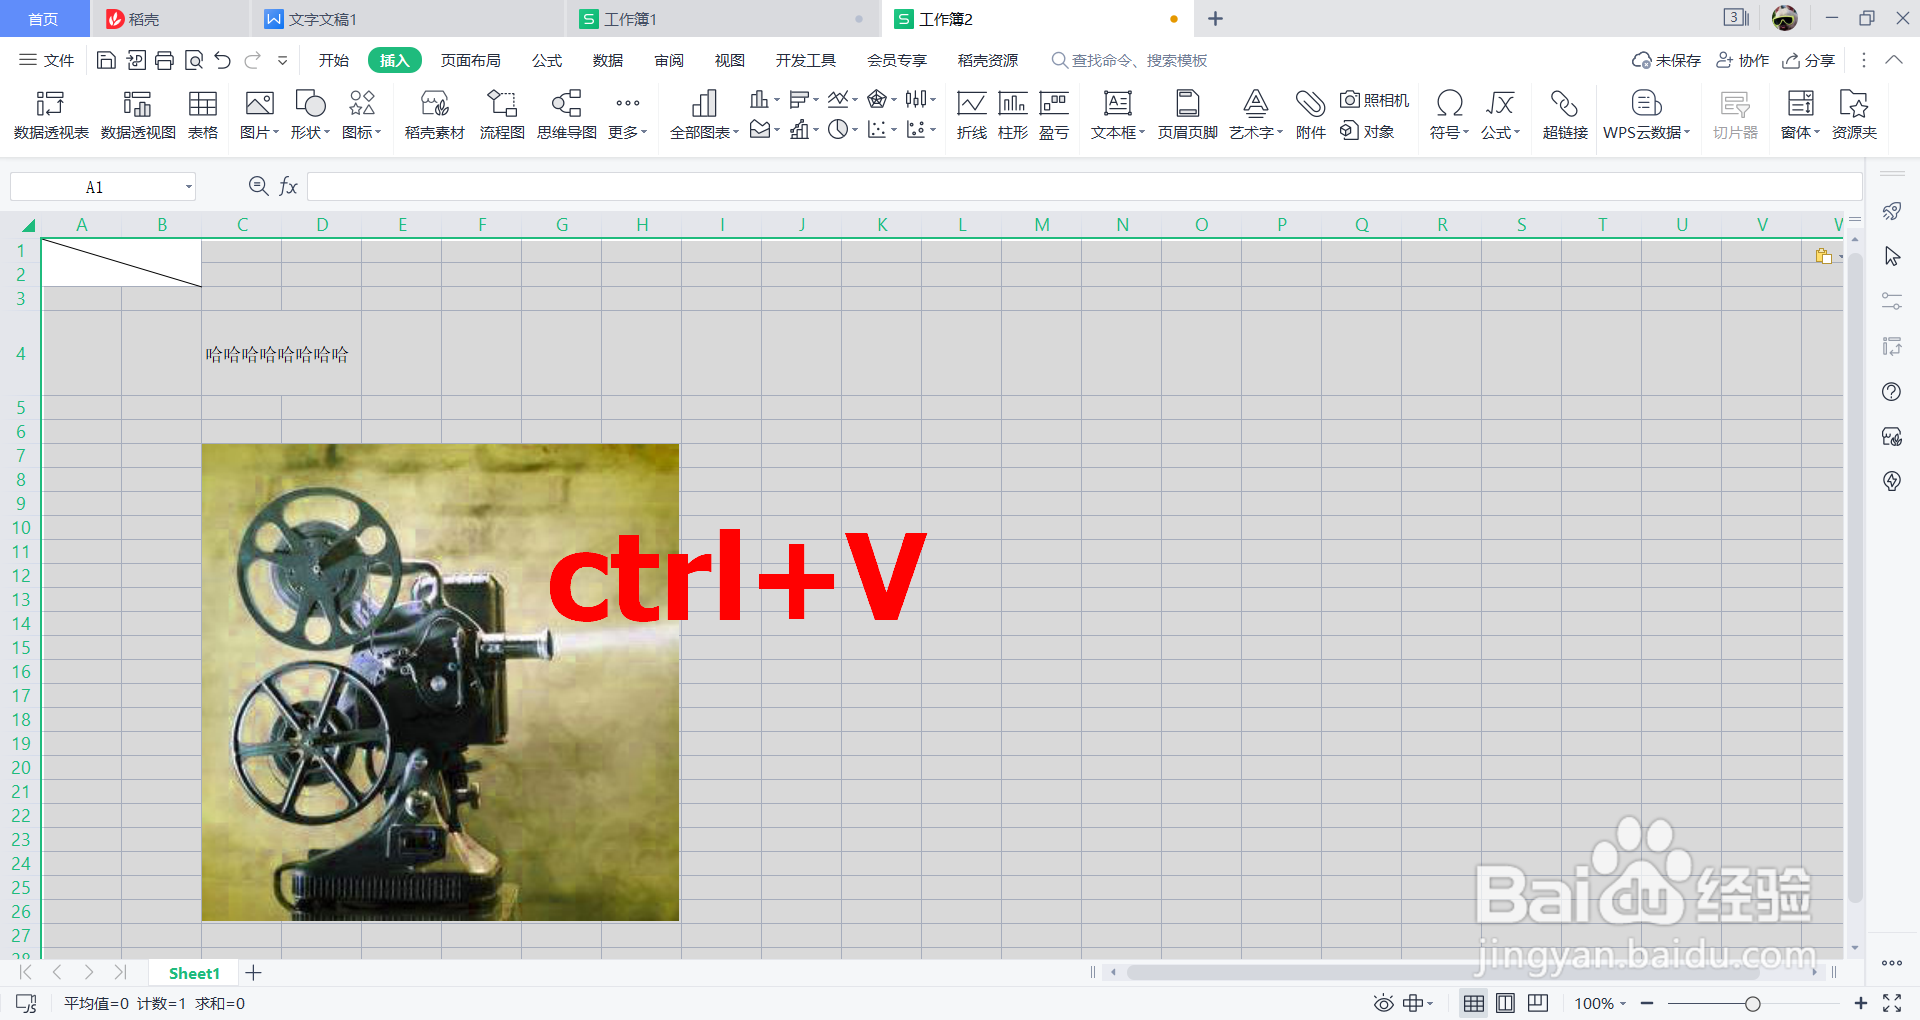Click the zoom in plus button
Image resolution: width=1920 pixels, height=1020 pixels.
(x=1860, y=1003)
